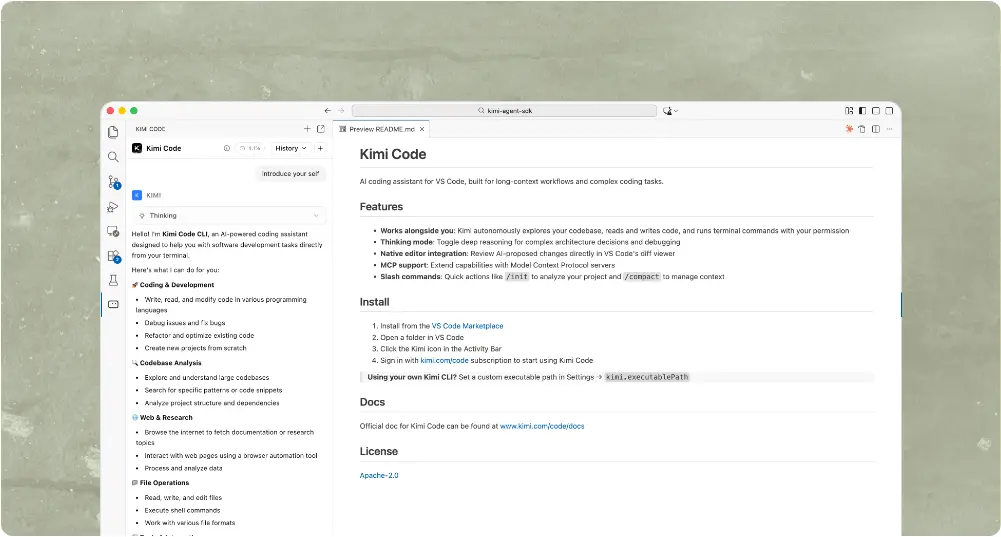This screenshot has height=537, width=1001.
Task: Open the Explorer view in the activity bar
Action: point(113,132)
